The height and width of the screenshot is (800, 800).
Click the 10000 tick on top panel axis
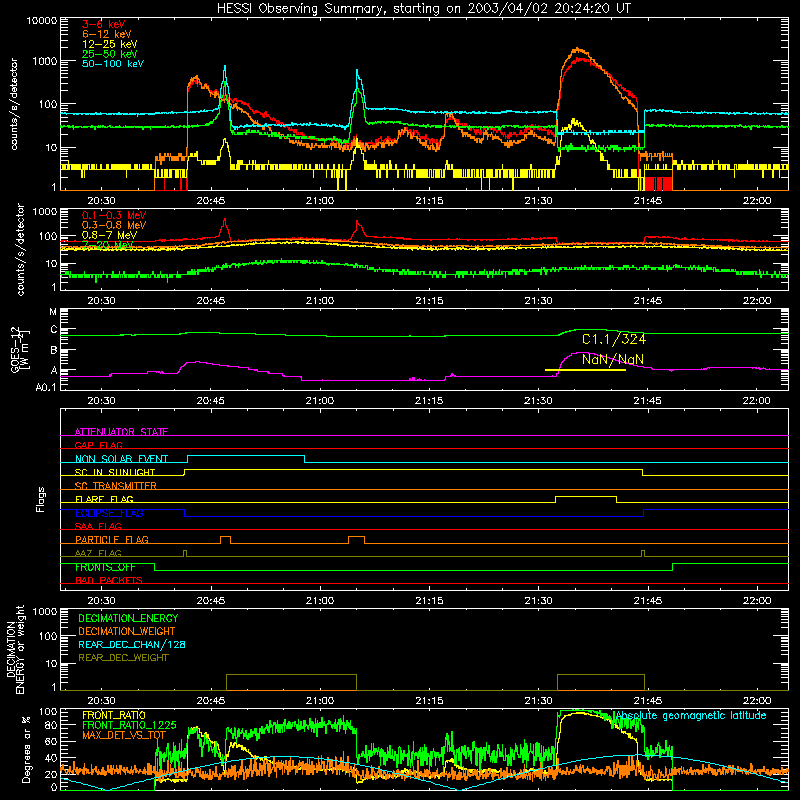tap(42, 20)
